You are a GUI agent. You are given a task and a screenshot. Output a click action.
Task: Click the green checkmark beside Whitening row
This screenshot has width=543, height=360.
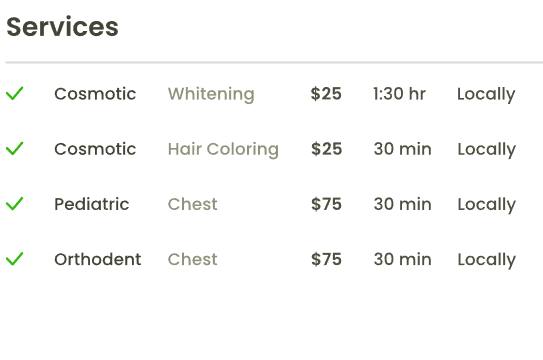tap(15, 93)
